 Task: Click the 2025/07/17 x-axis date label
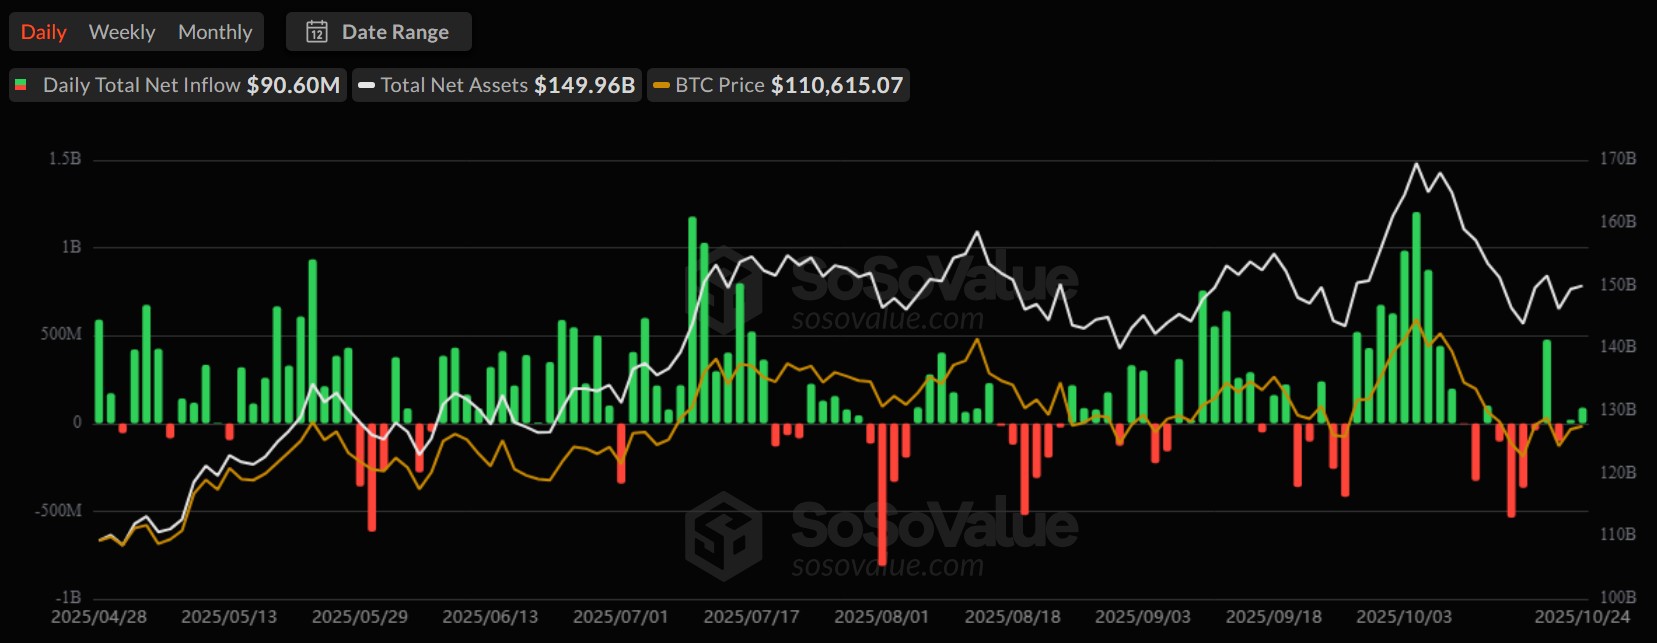[x=751, y=617]
